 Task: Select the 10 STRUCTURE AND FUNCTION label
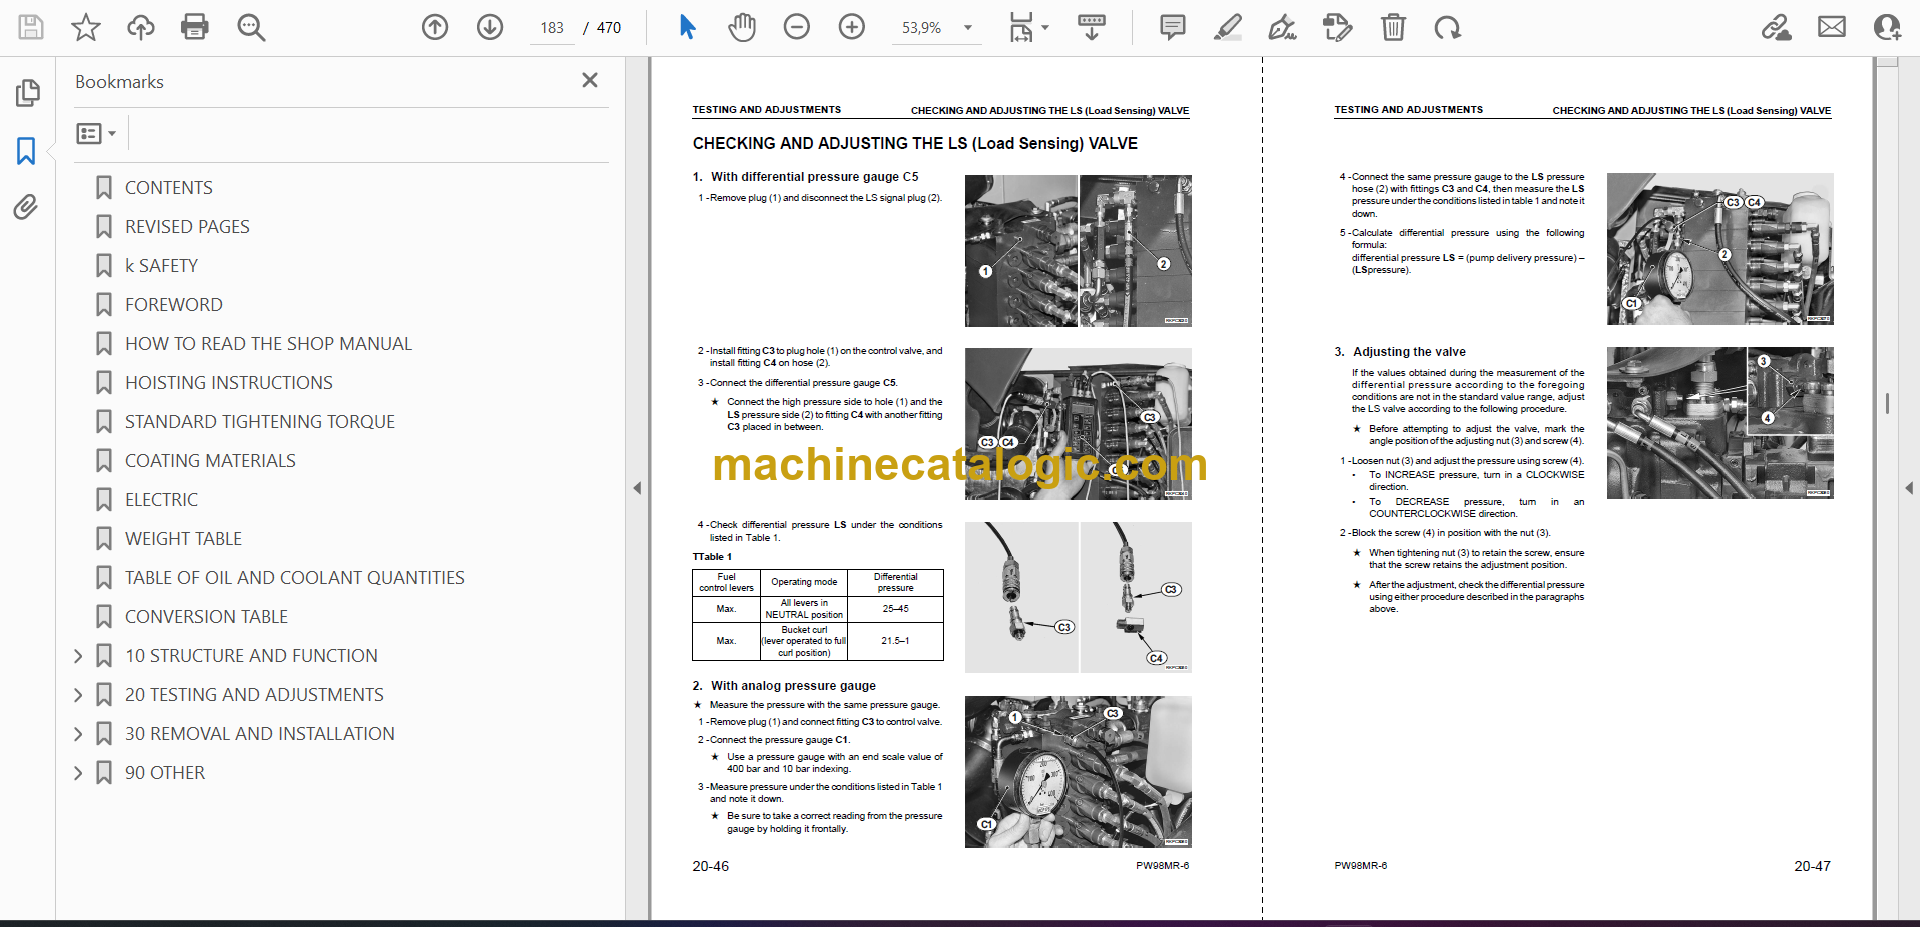(251, 656)
